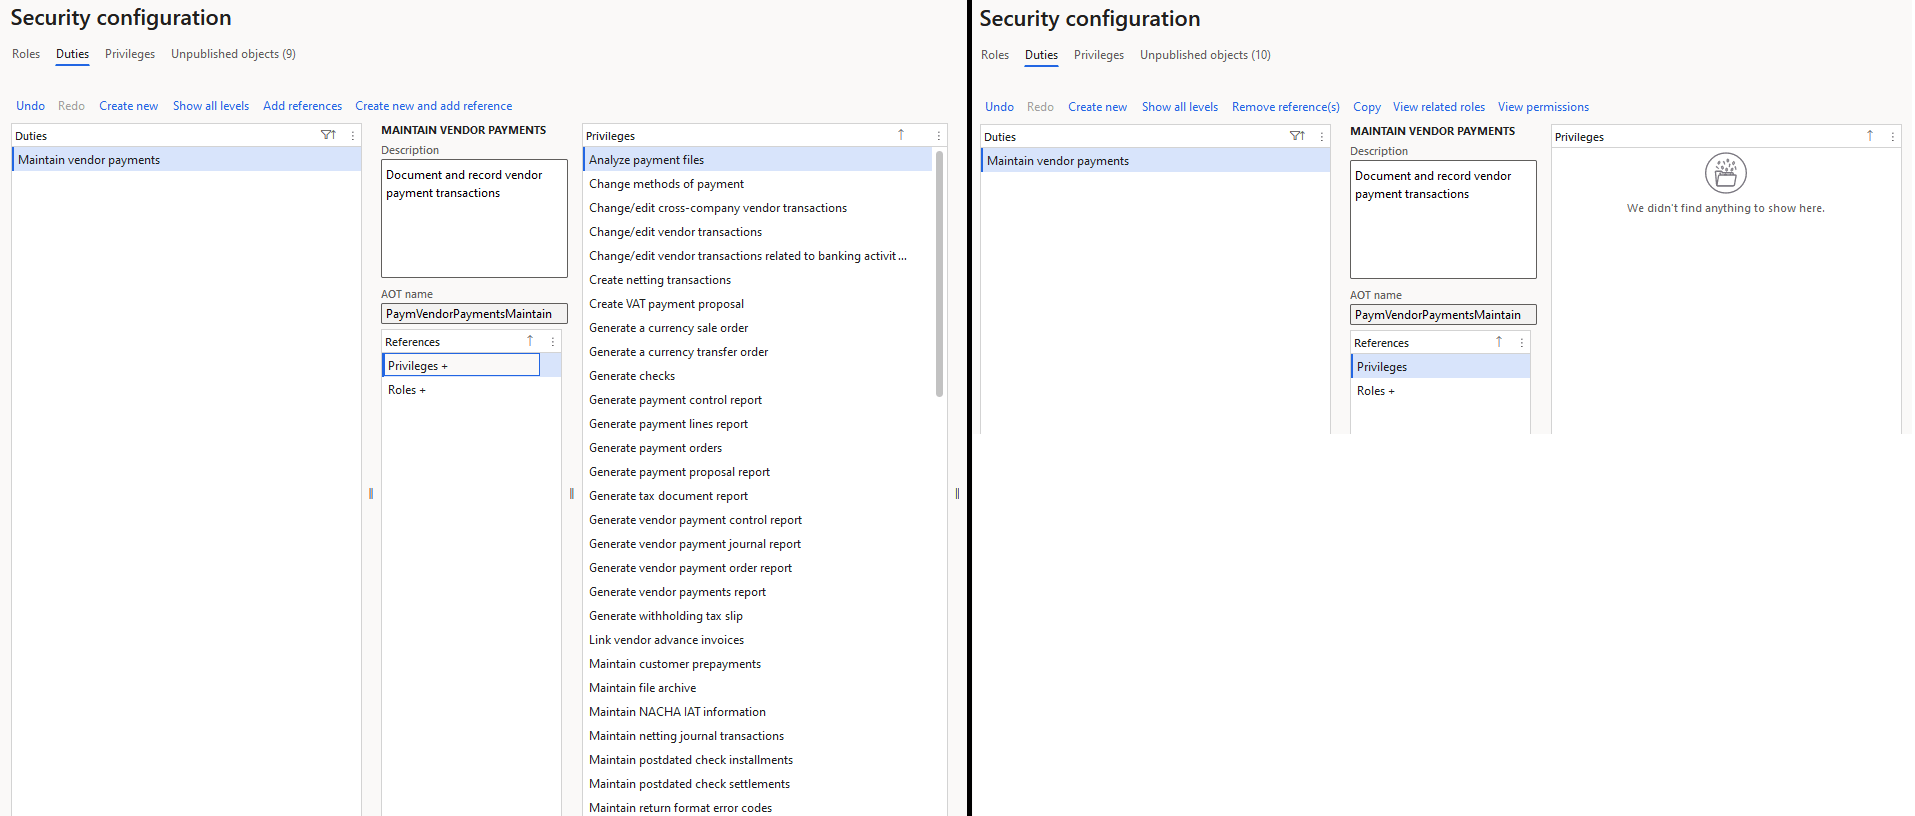The width and height of the screenshot is (1915, 816).
Task: Open options menu of left Privileges list
Action: point(939,135)
